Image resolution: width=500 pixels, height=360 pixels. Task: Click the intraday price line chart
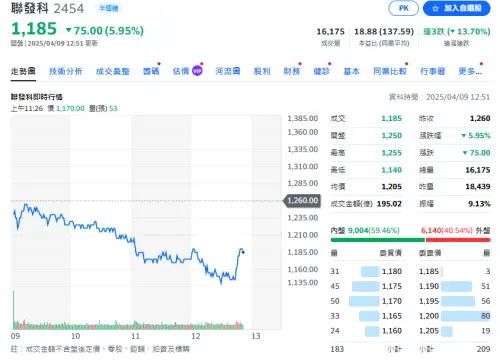click(x=128, y=245)
